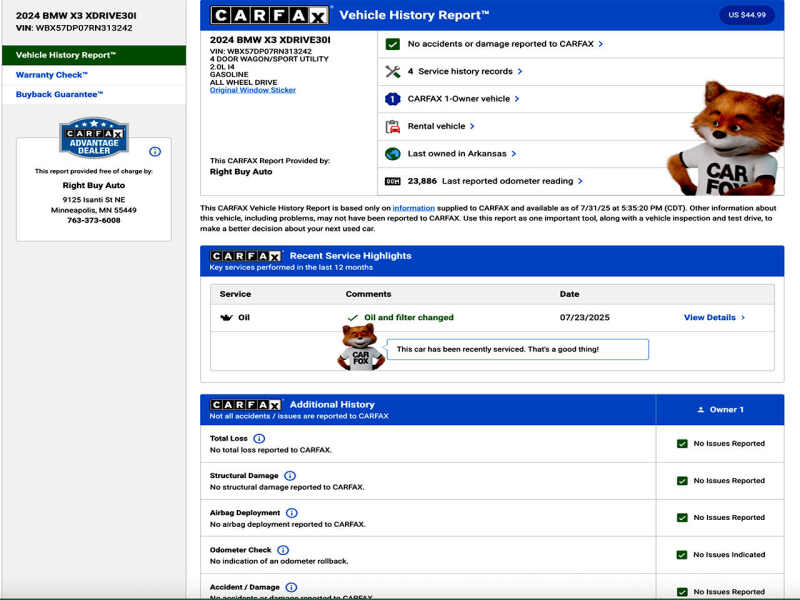Click the VIN text in the sidebar header
The width and height of the screenshot is (800, 600).
coord(74,28)
